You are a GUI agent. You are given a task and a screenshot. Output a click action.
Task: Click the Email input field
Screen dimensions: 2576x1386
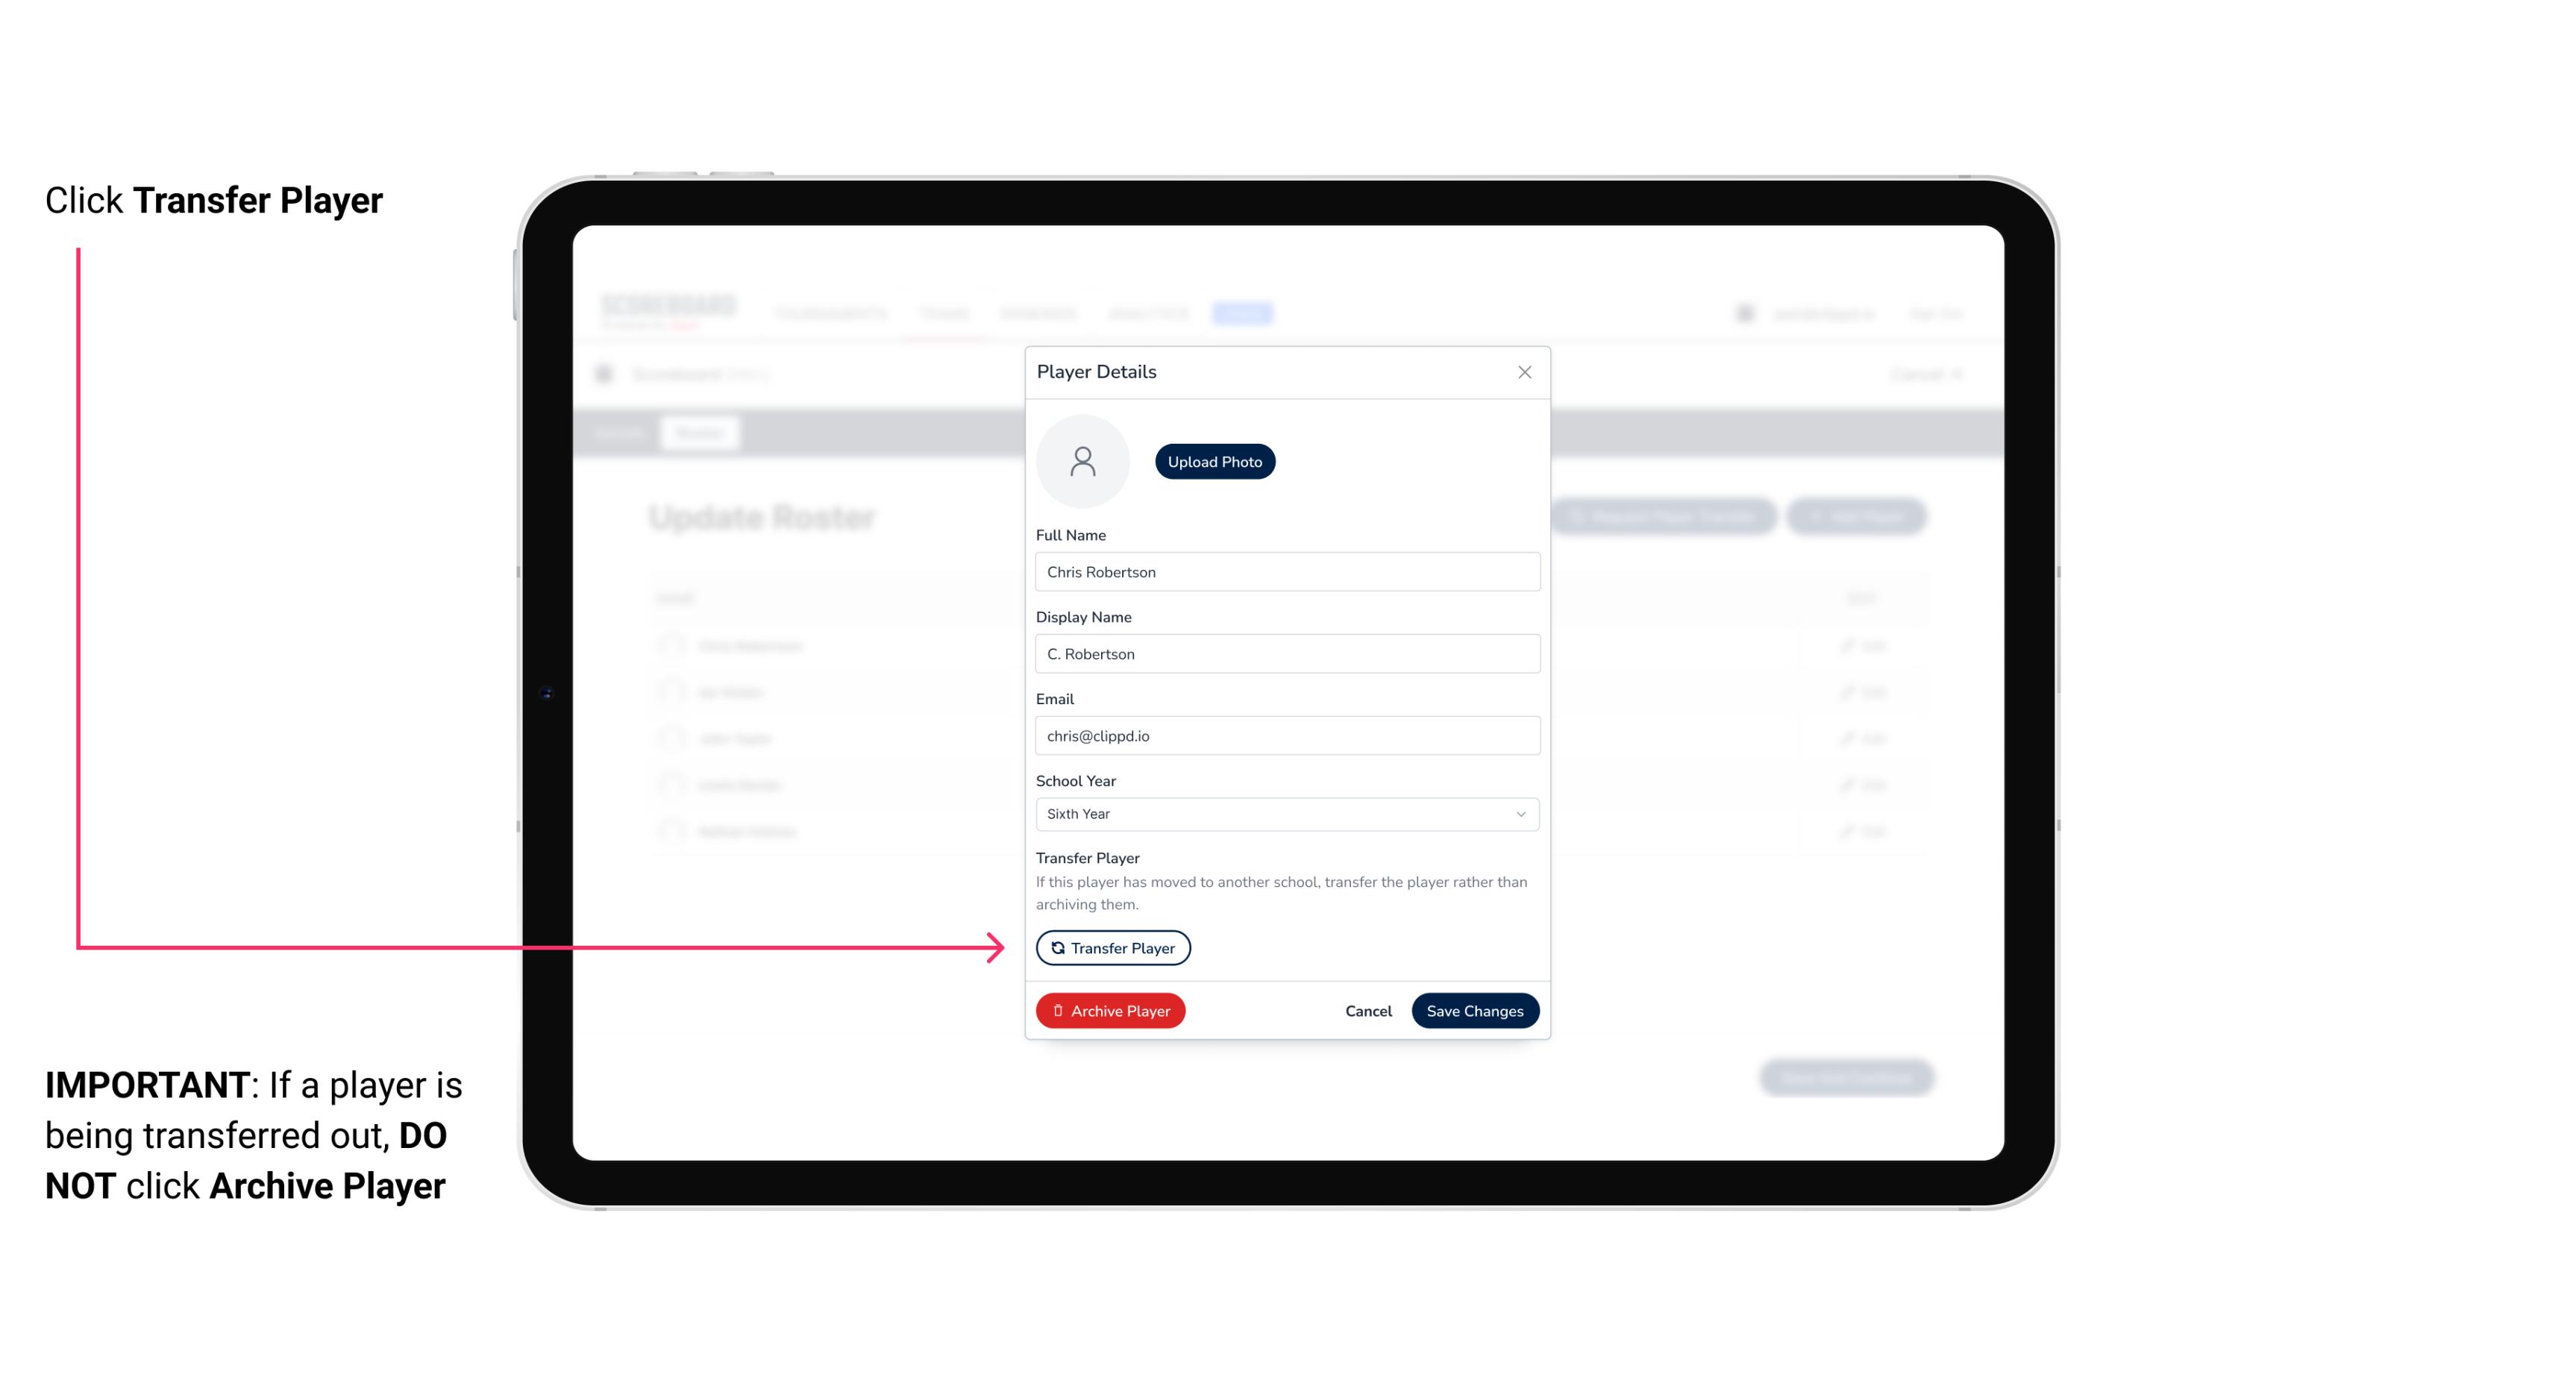(x=1285, y=734)
